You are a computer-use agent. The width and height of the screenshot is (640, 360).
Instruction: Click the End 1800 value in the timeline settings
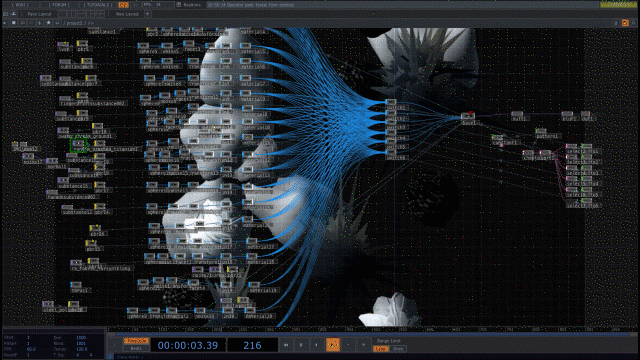click(81, 338)
